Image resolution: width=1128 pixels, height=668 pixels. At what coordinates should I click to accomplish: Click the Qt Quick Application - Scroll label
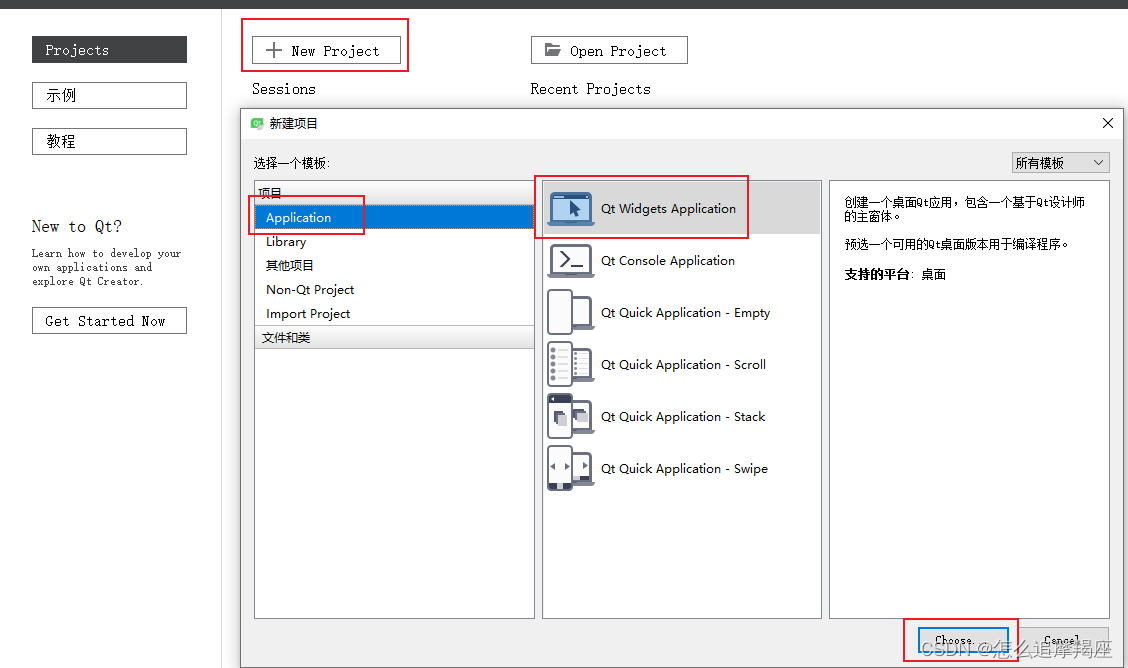(683, 365)
